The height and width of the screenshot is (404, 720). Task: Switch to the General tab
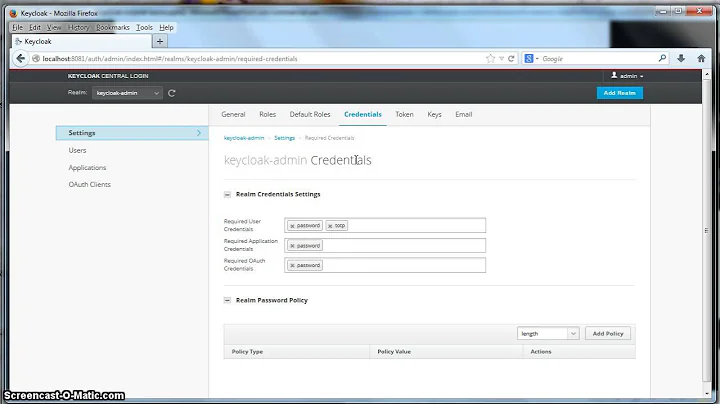click(233, 114)
